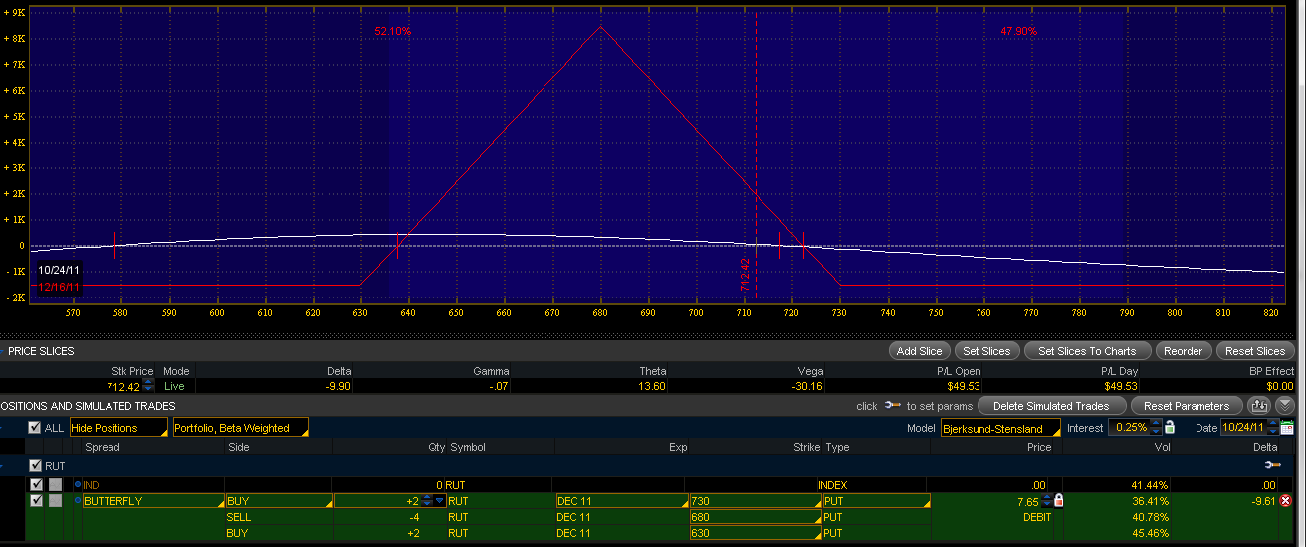This screenshot has height=547, width=1306.
Task: Click the red remove icon on Butterfly trade
Action: point(1286,500)
